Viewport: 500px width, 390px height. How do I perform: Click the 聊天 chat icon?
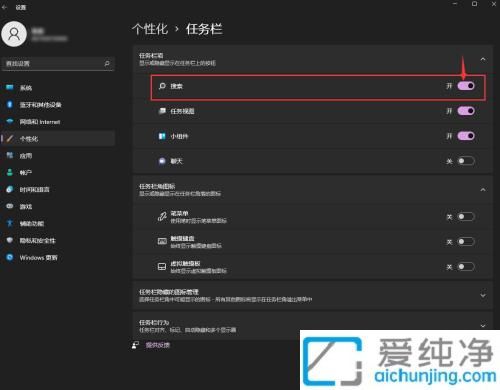pyautogui.click(x=162, y=161)
